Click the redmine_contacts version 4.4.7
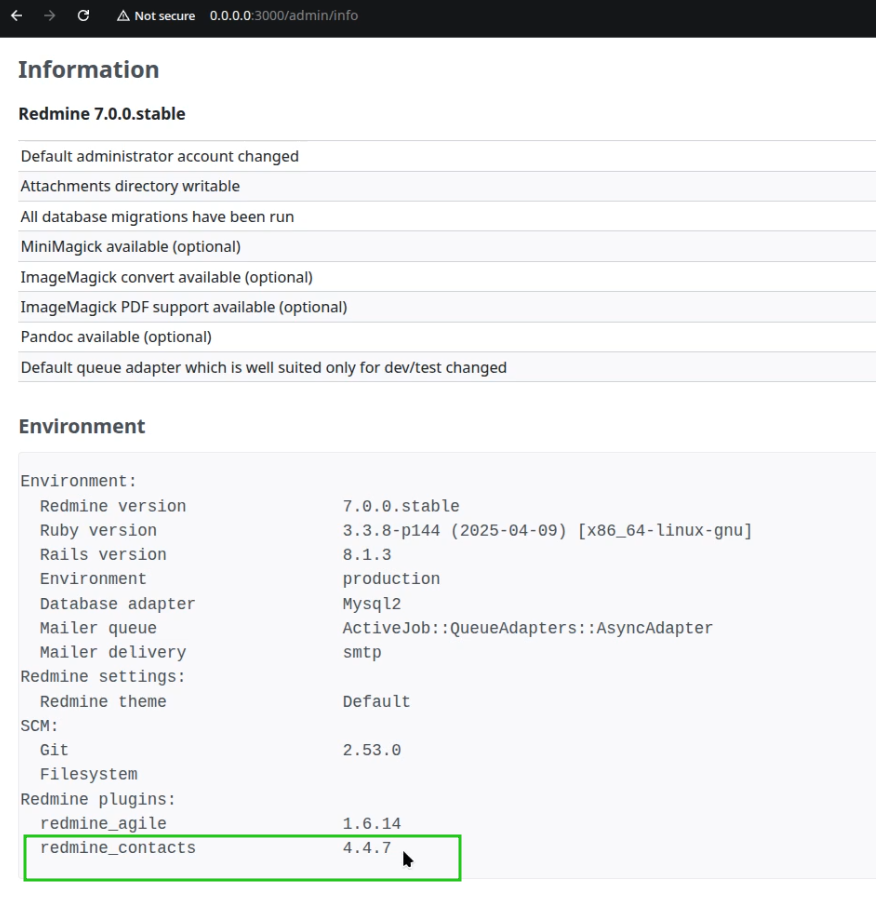The image size is (876, 907). point(367,848)
